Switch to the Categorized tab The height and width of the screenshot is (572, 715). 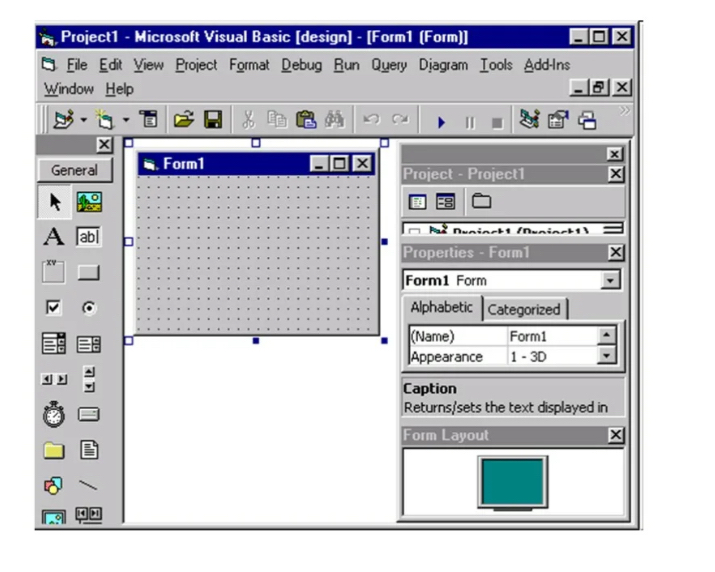pyautogui.click(x=524, y=310)
